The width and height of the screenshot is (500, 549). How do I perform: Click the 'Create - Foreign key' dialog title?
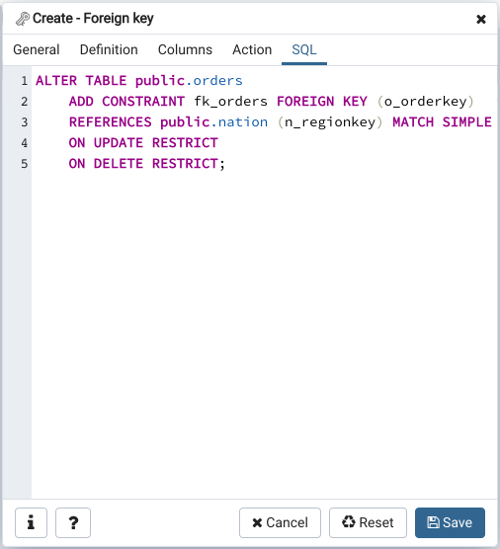(93, 18)
